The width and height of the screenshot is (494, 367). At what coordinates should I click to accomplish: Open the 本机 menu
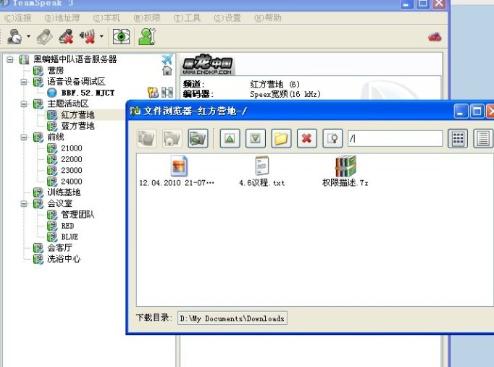tap(106, 18)
